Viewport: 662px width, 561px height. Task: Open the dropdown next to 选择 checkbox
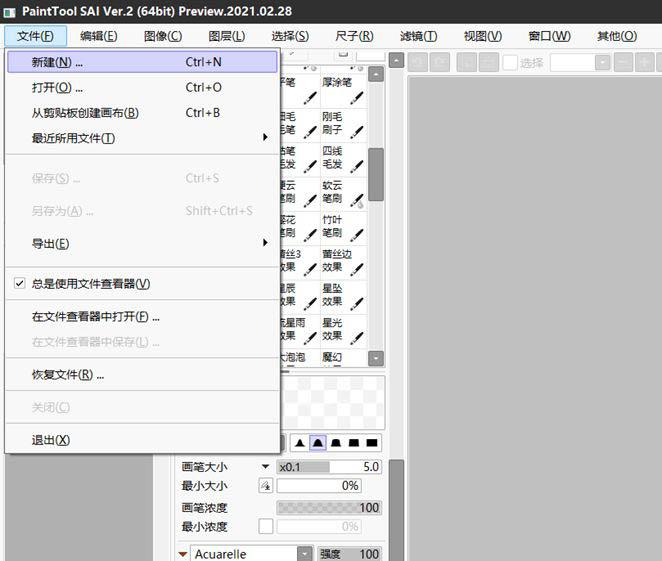point(603,63)
